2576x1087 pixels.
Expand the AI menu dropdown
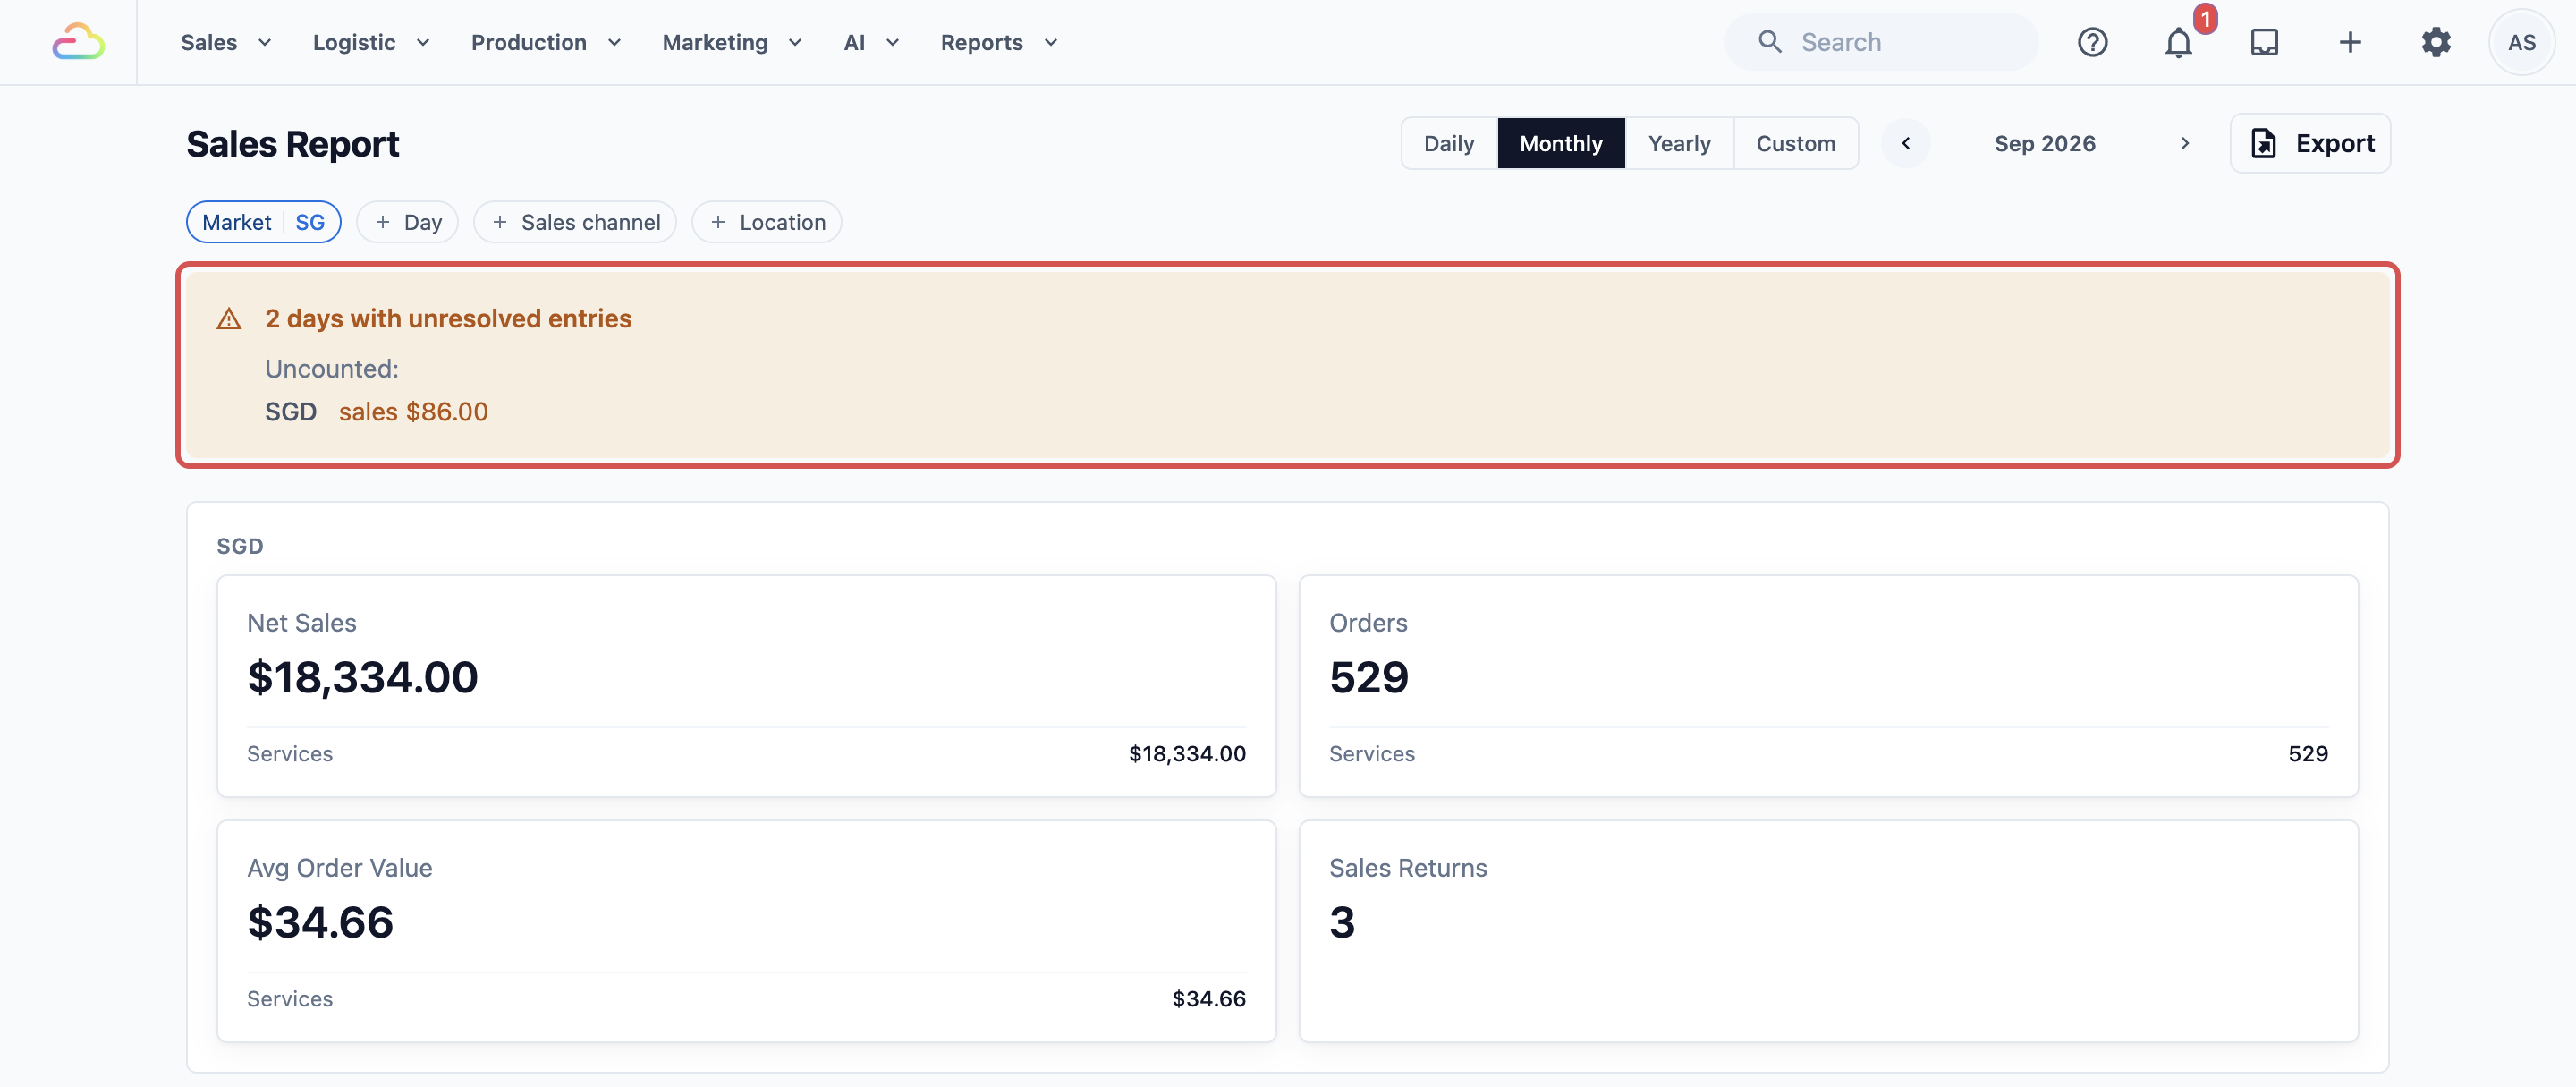coord(871,42)
